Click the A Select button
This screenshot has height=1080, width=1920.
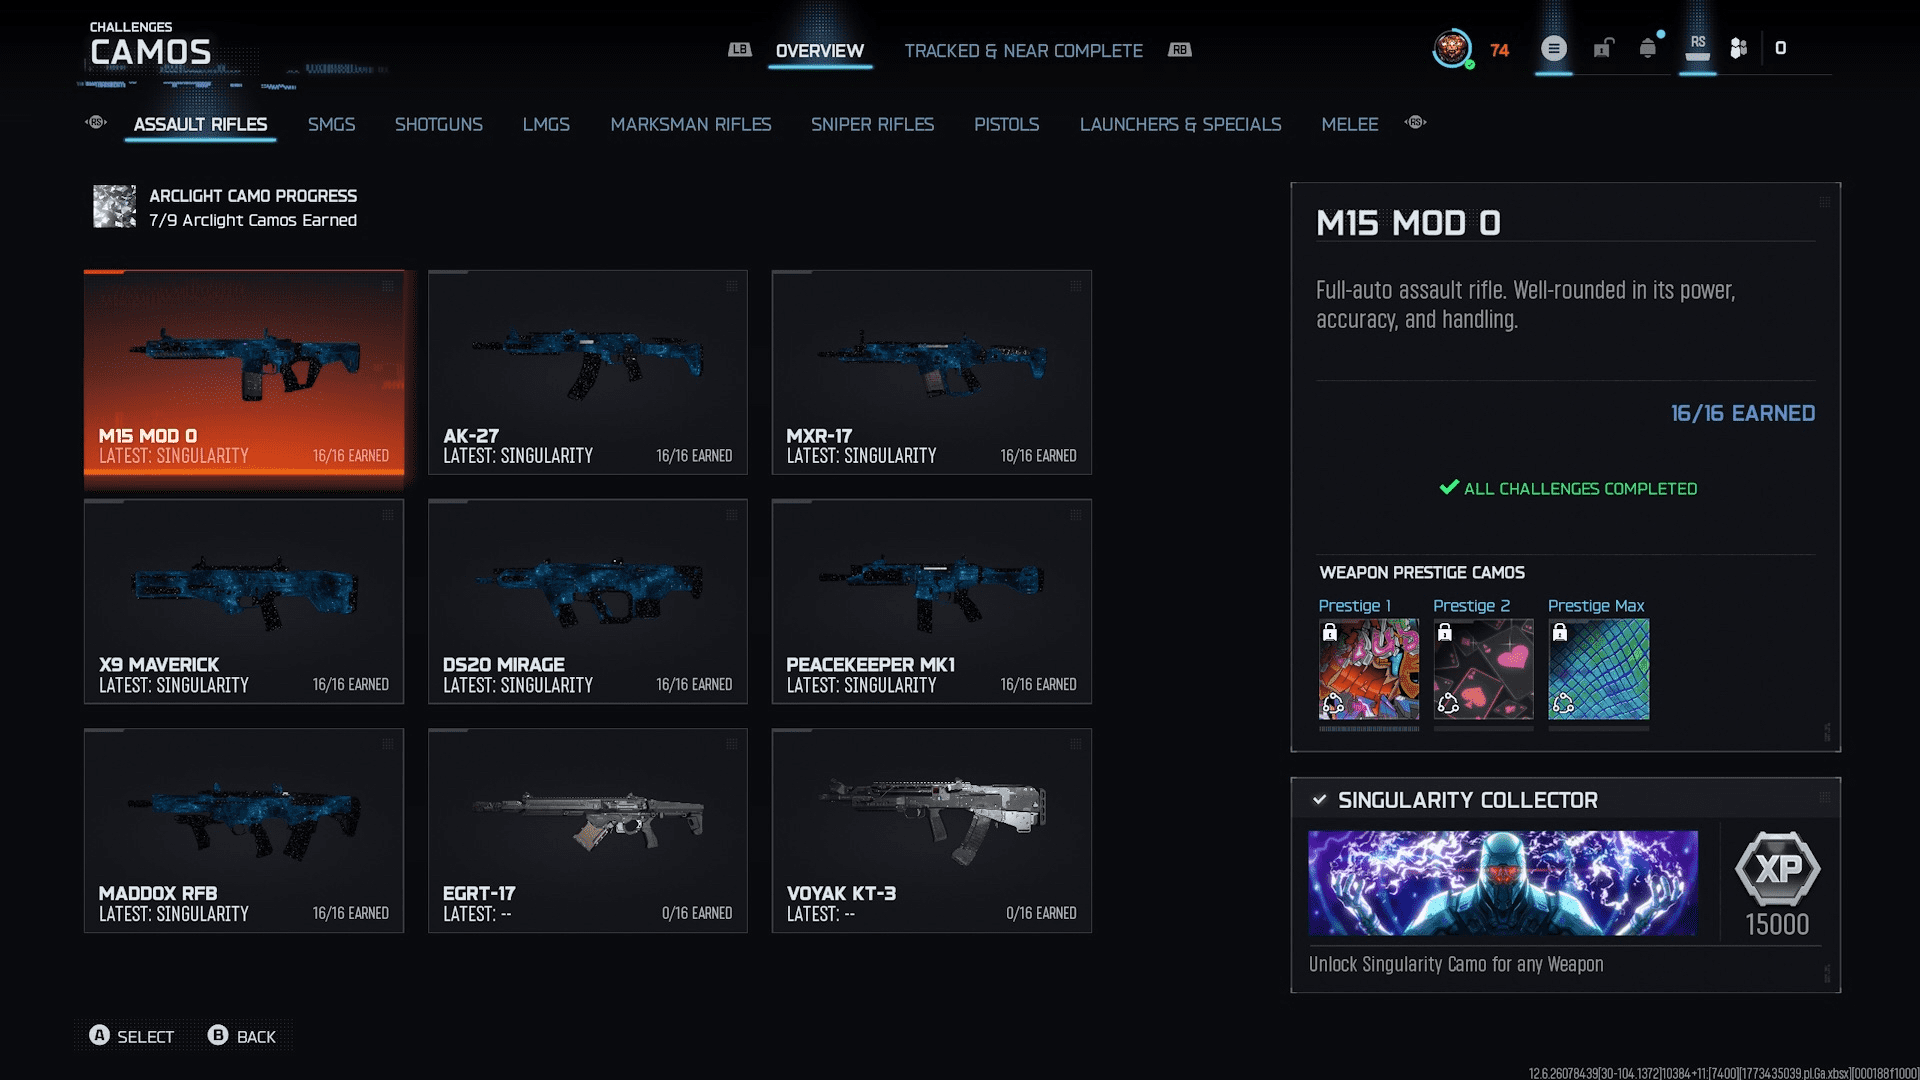coord(132,1036)
